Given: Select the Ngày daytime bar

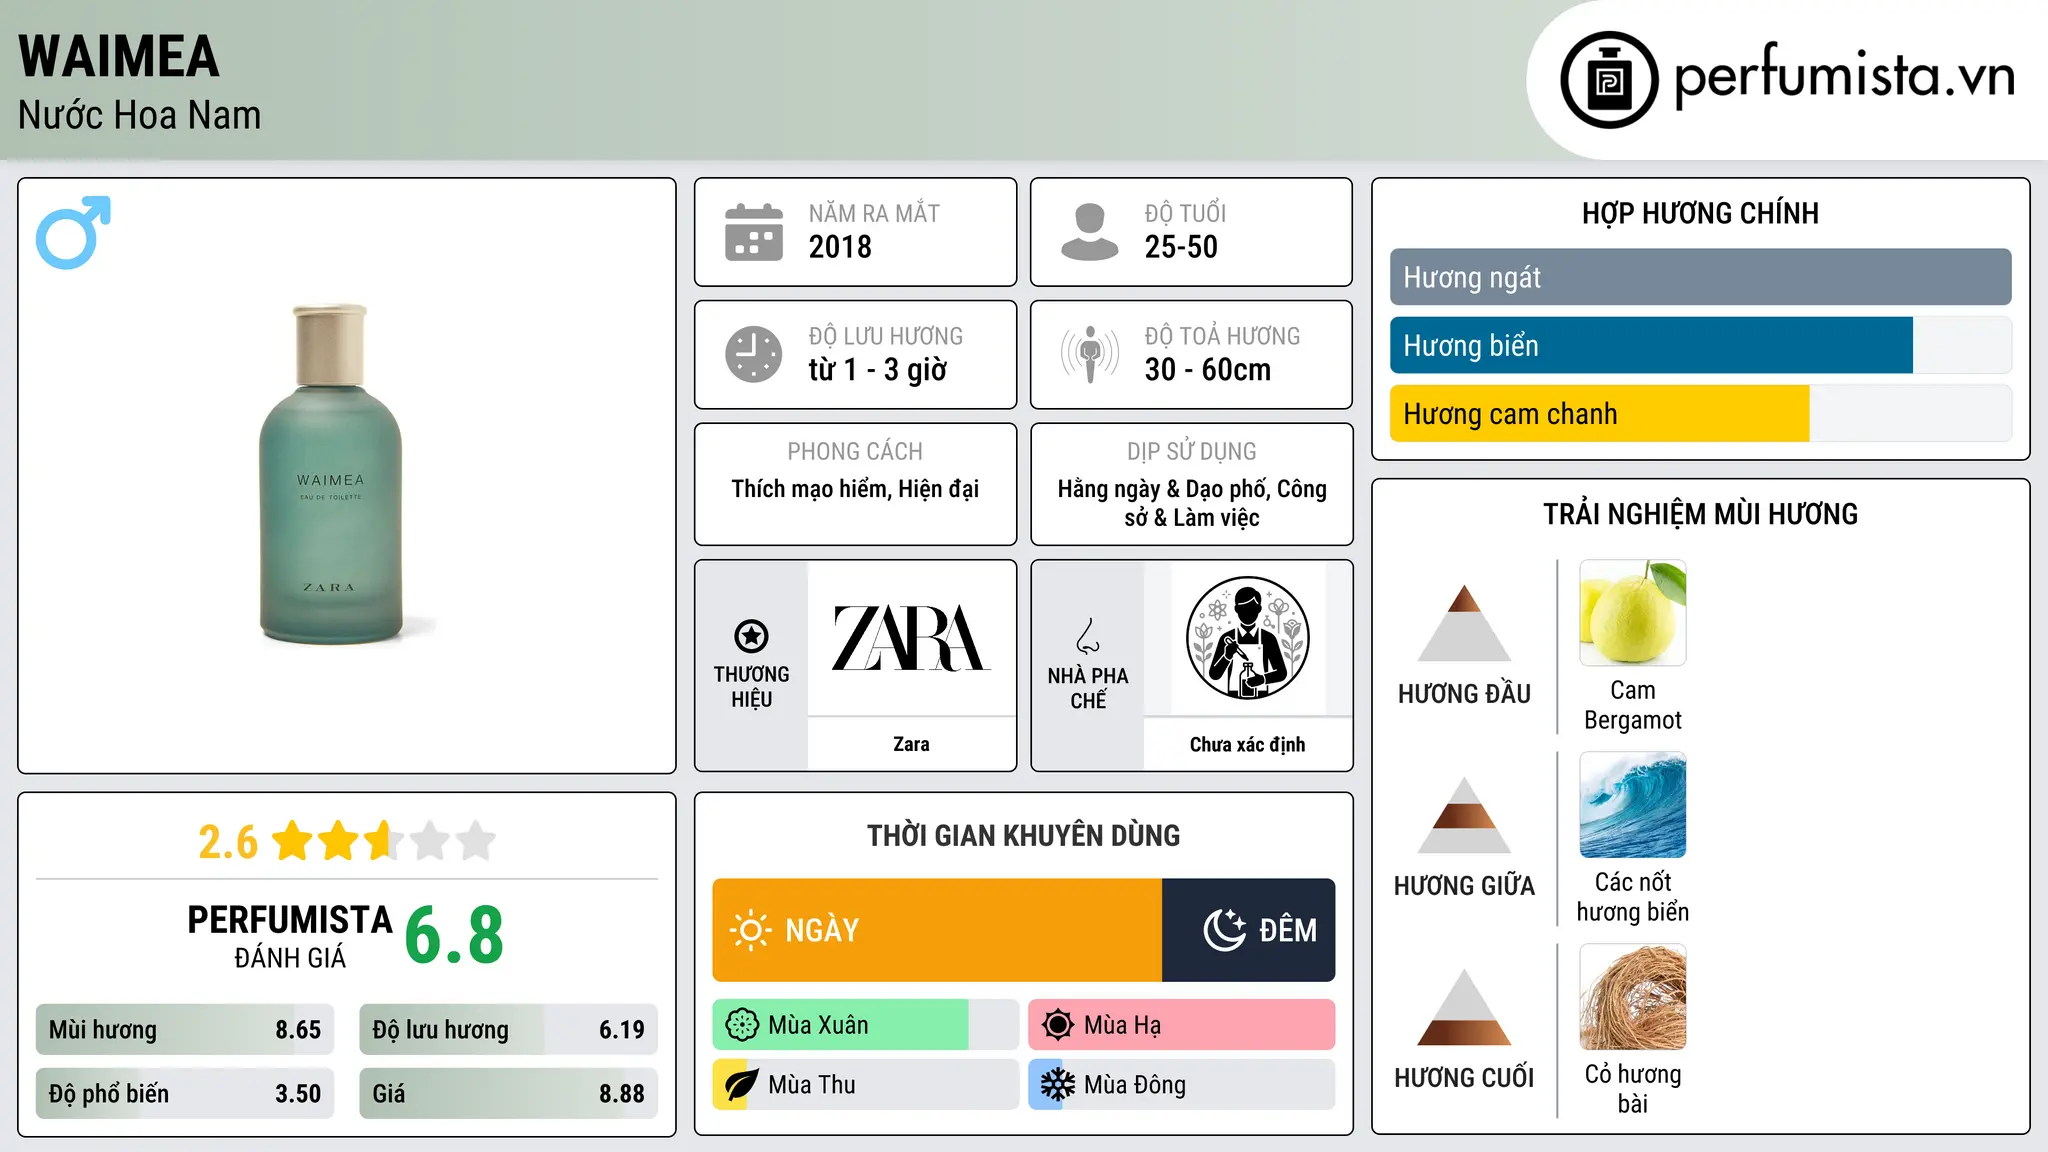Looking at the screenshot, I should point(937,930).
